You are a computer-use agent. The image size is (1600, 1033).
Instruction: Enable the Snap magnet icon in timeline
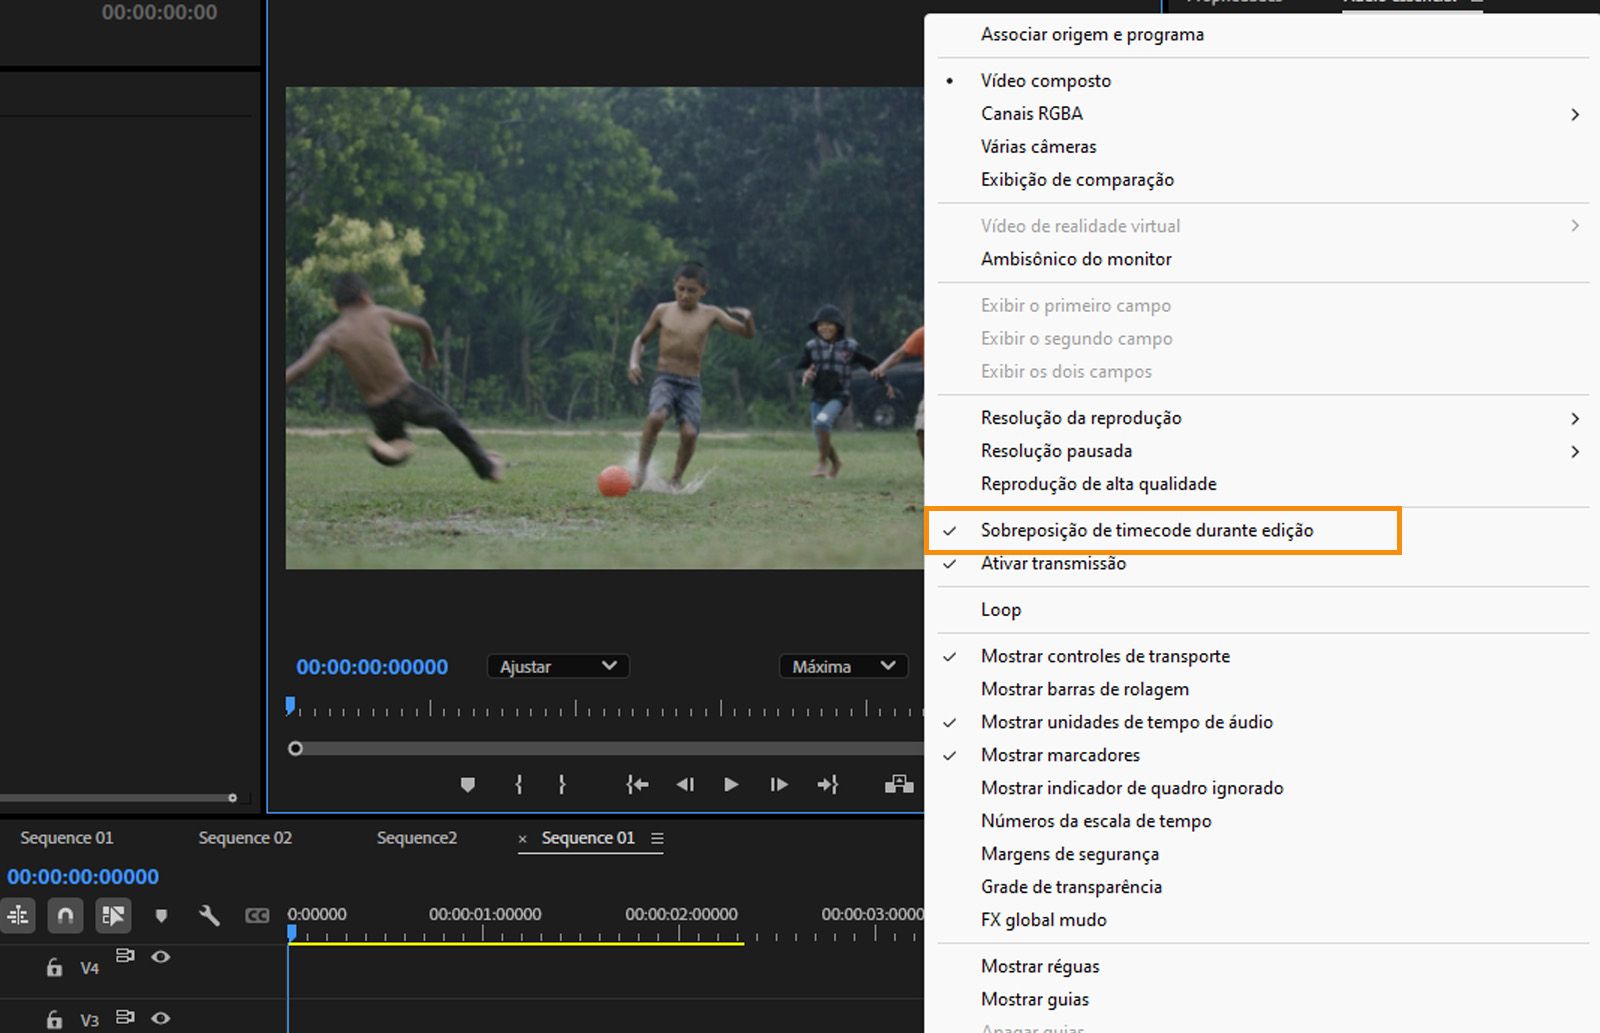point(65,915)
